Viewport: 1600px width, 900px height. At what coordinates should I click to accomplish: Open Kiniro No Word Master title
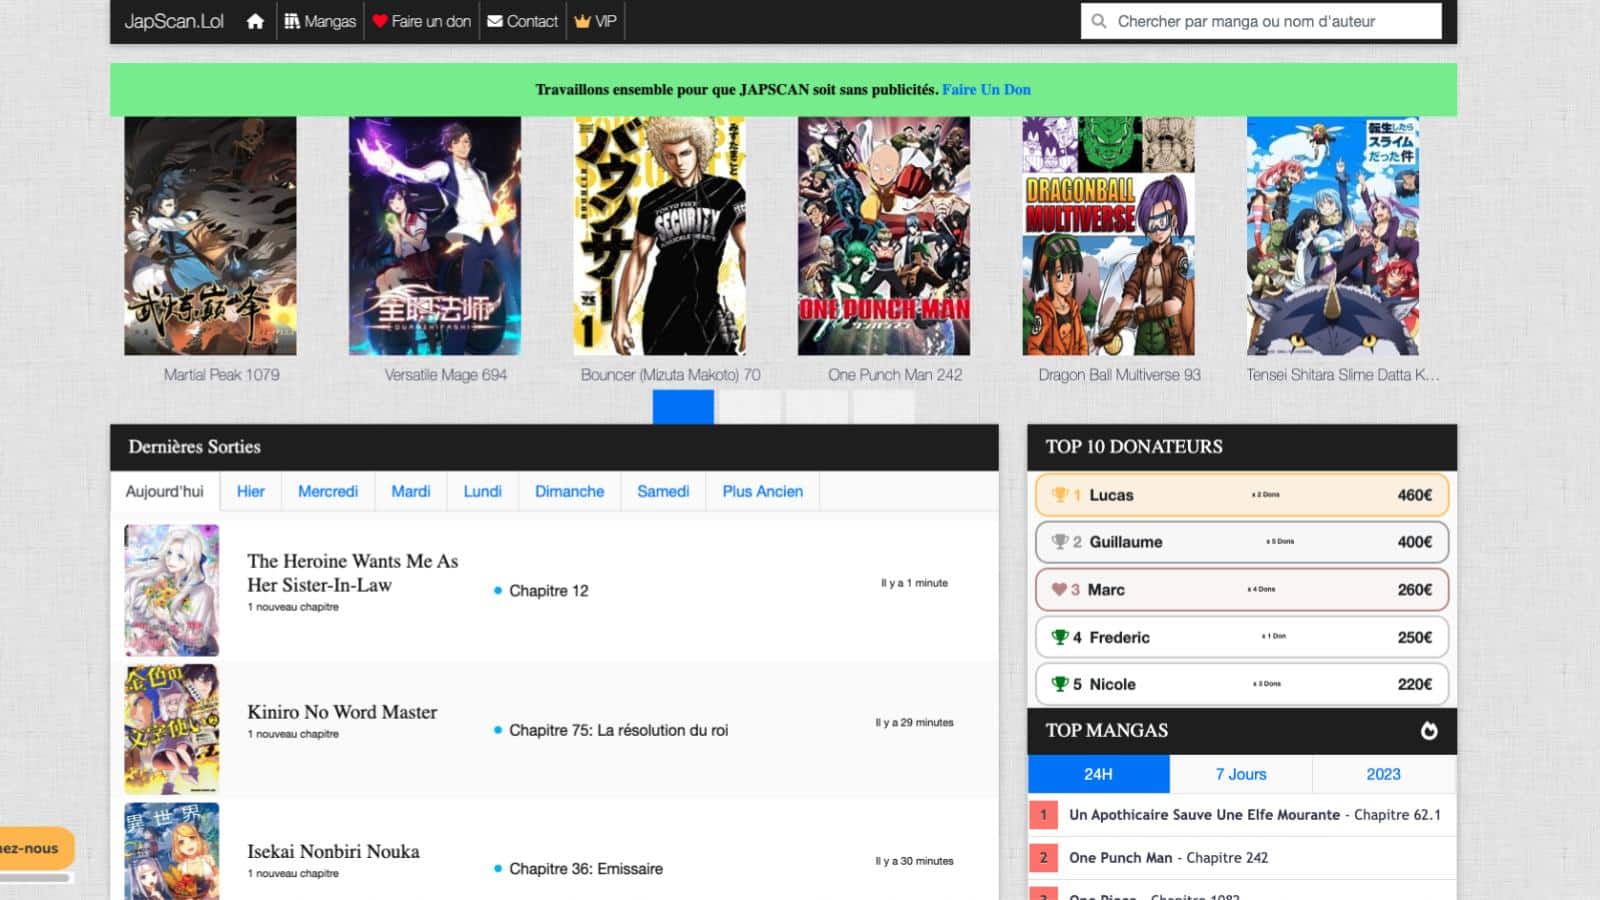click(x=342, y=712)
